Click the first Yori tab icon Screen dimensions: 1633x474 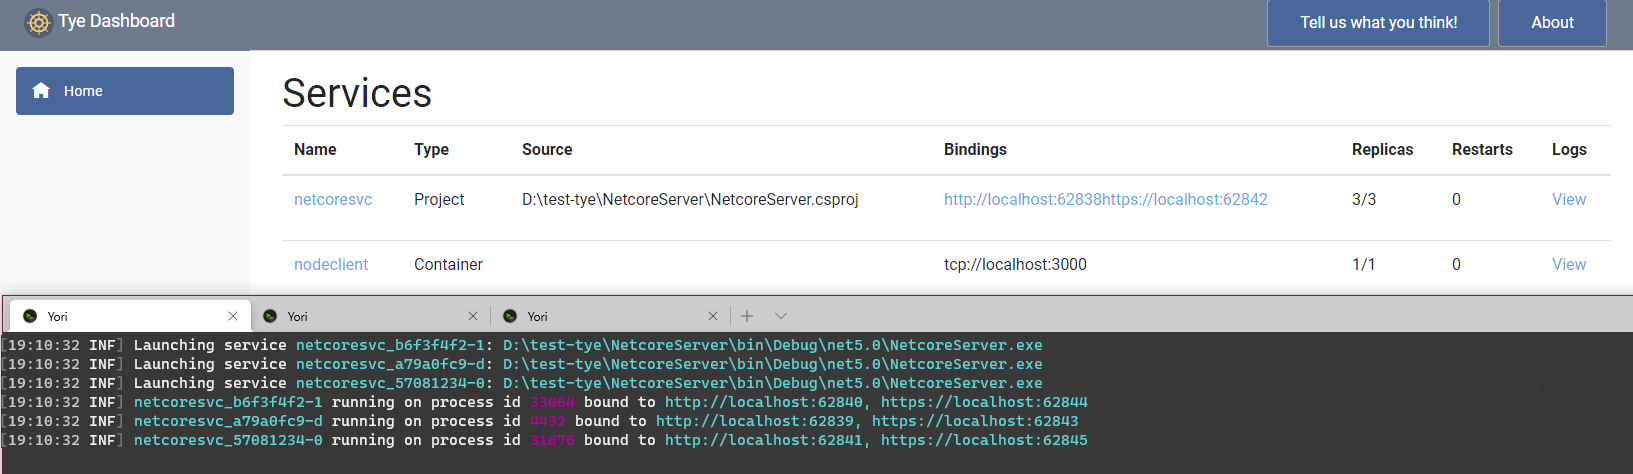point(30,316)
